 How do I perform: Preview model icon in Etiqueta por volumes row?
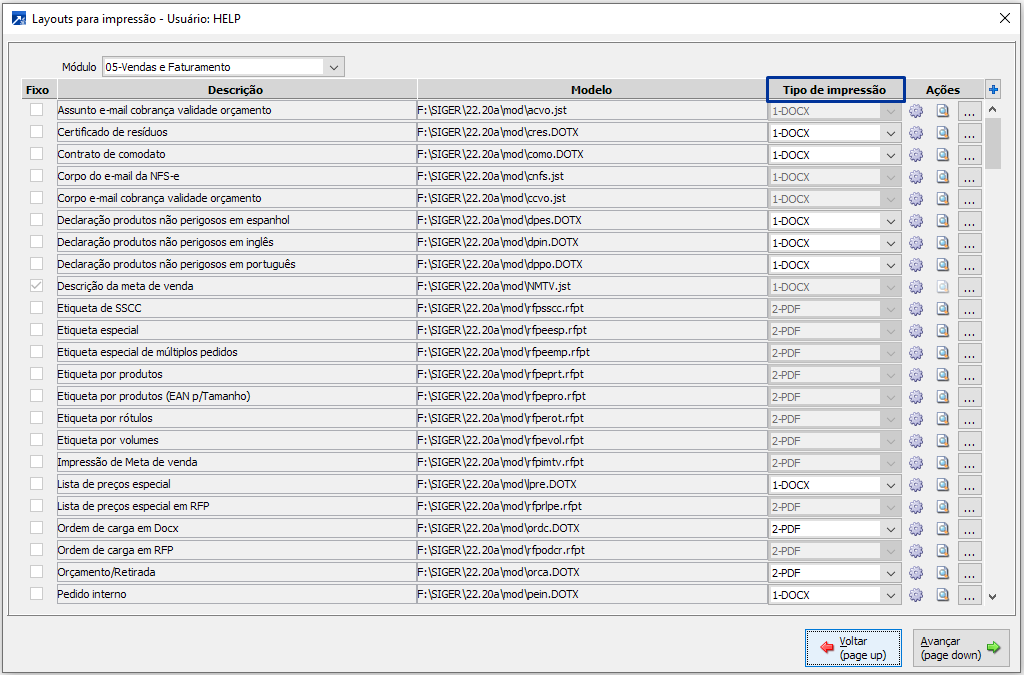(x=942, y=441)
